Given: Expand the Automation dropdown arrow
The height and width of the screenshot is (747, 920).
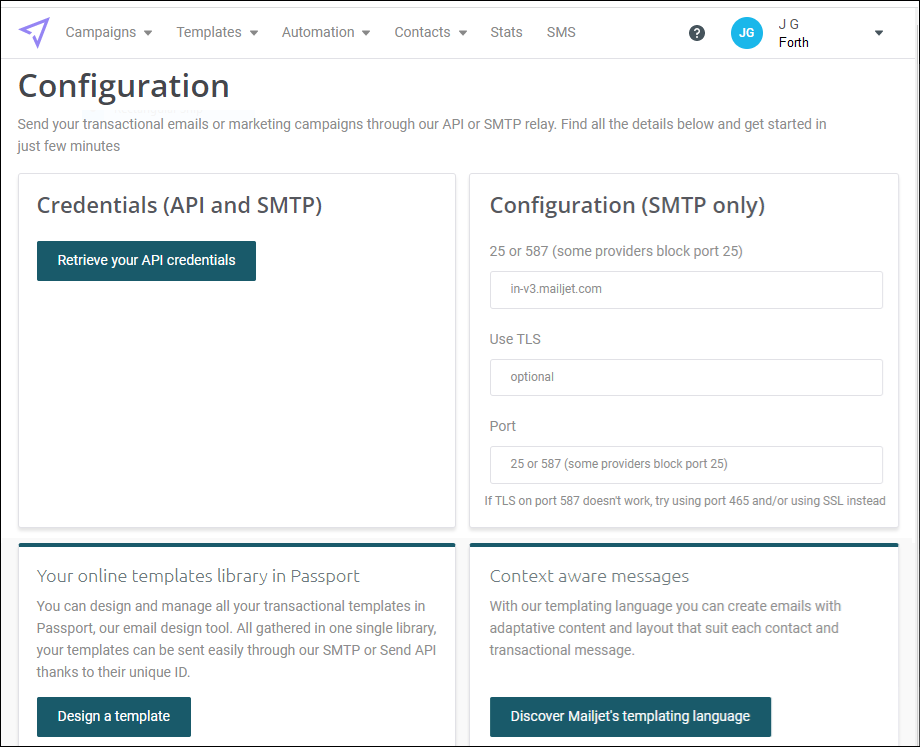Looking at the screenshot, I should point(366,33).
